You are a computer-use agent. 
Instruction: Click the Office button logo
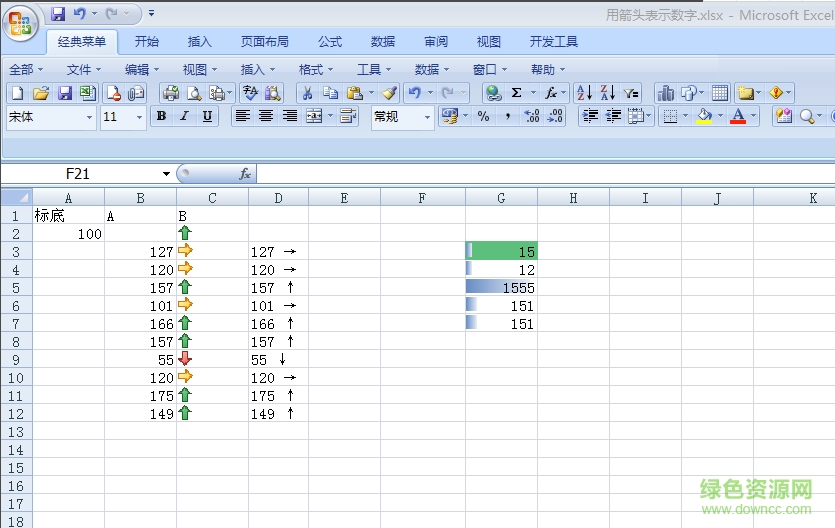click(x=22, y=22)
